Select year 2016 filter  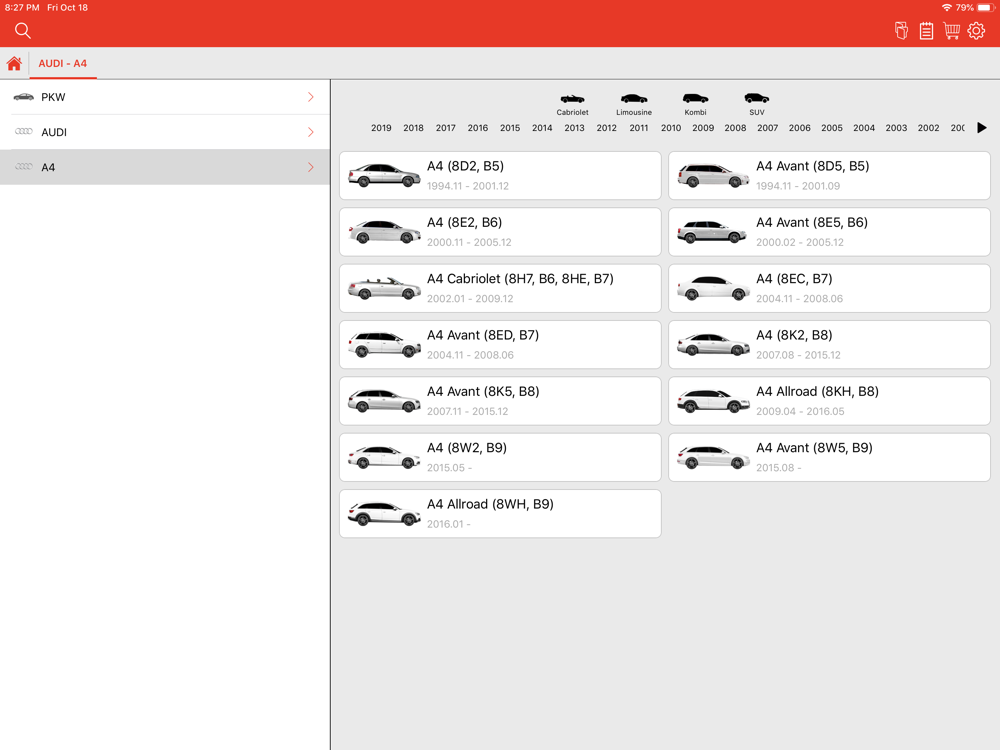478,128
